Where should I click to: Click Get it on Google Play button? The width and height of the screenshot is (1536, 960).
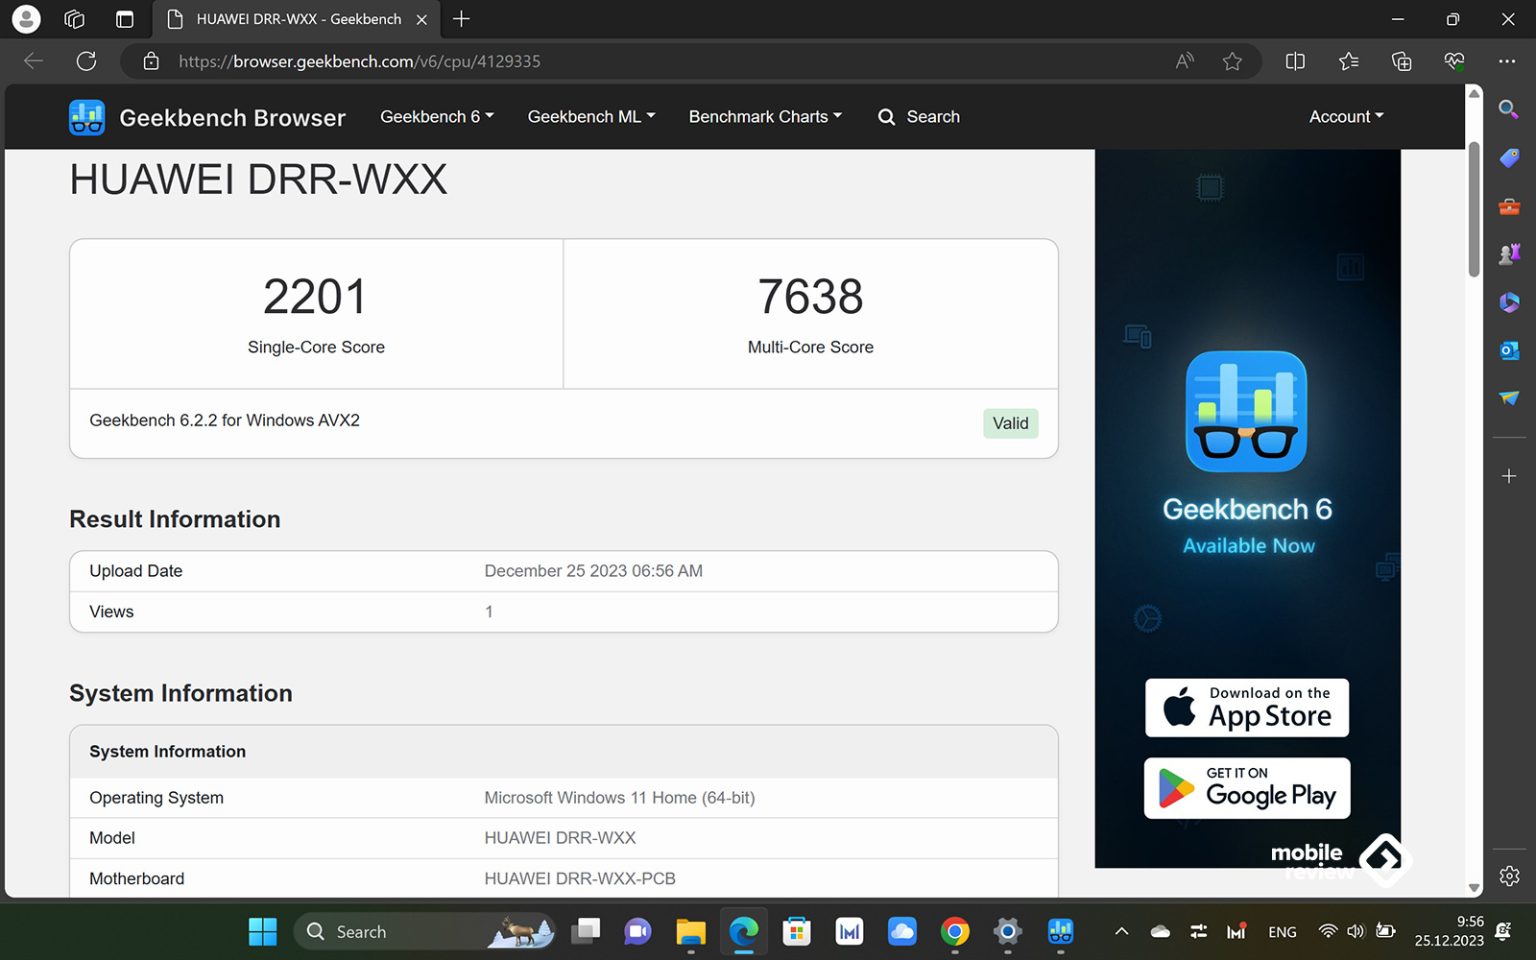pyautogui.click(x=1247, y=788)
